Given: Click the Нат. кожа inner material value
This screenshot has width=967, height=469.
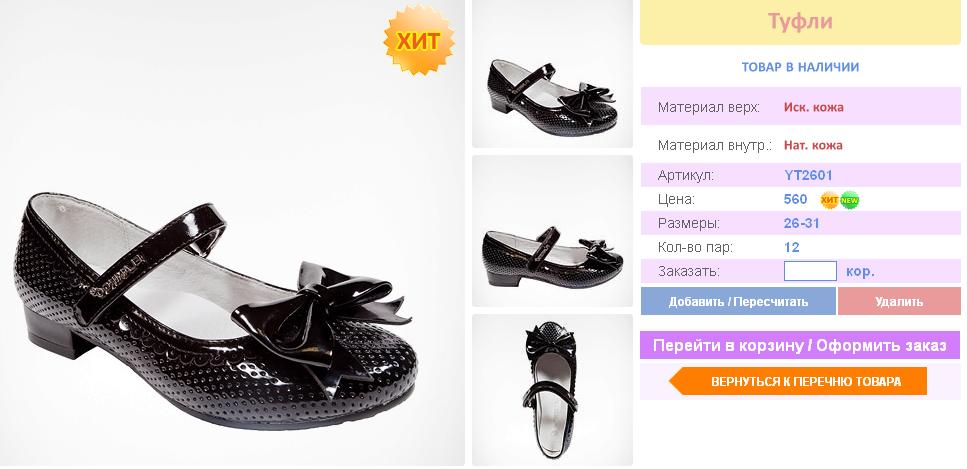Looking at the screenshot, I should [813, 146].
